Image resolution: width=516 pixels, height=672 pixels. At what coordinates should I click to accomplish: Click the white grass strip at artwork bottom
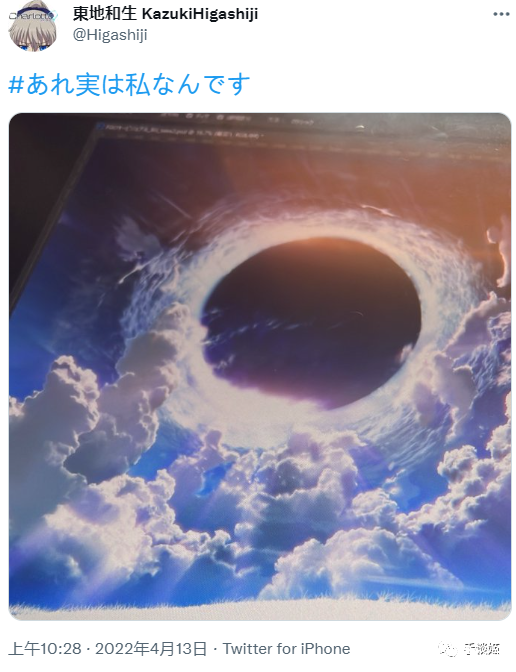(x=260, y=609)
